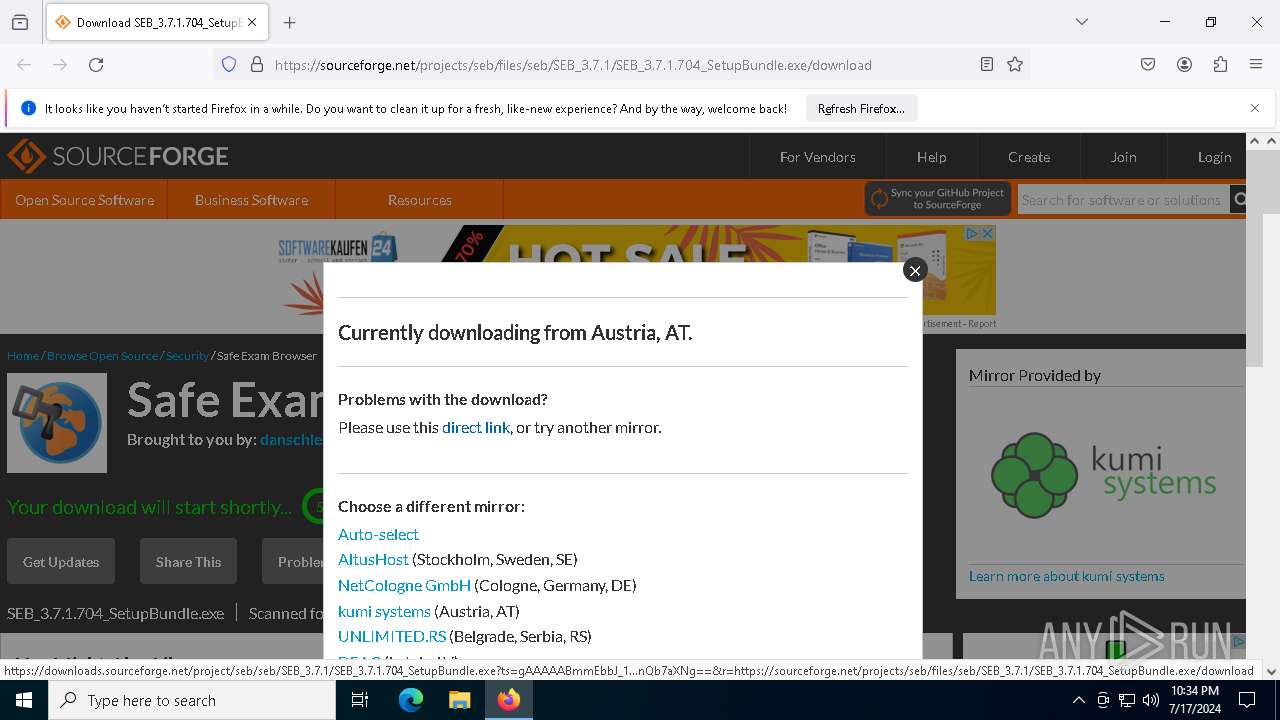Viewport: 1280px width, 720px height.
Task: Close the mirror selection dialog
Action: [x=914, y=270]
